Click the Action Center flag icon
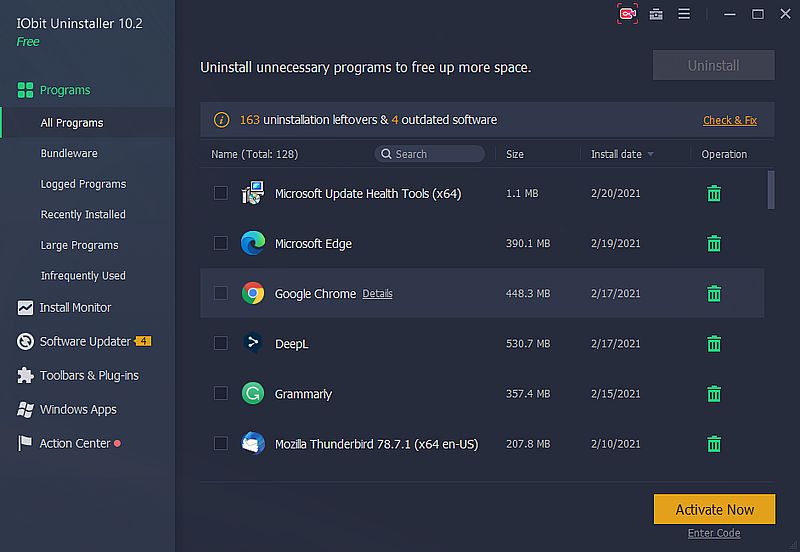Screen dimensions: 800x552 [24, 443]
